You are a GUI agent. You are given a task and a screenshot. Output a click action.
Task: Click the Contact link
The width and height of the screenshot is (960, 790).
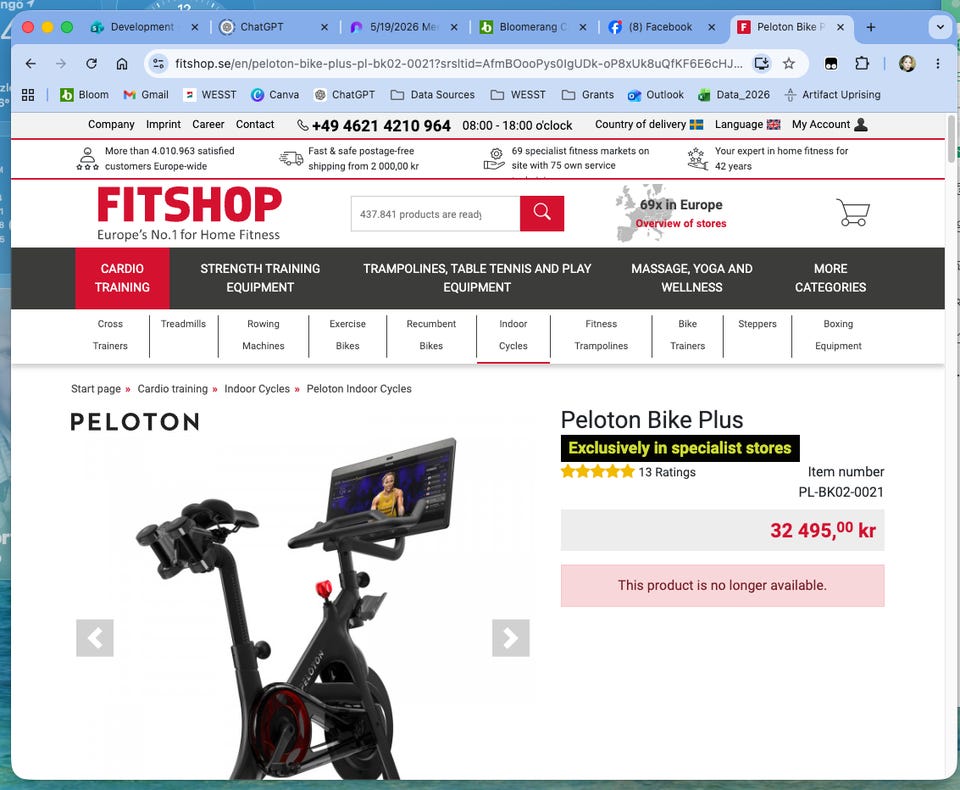pyautogui.click(x=255, y=124)
